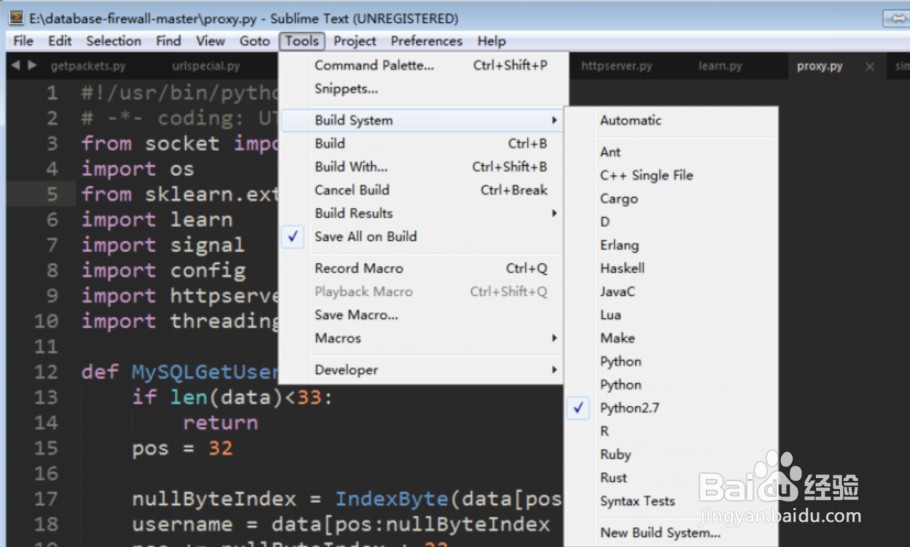The width and height of the screenshot is (911, 547).
Task: Run Build (Ctrl+B)
Action: (421, 144)
